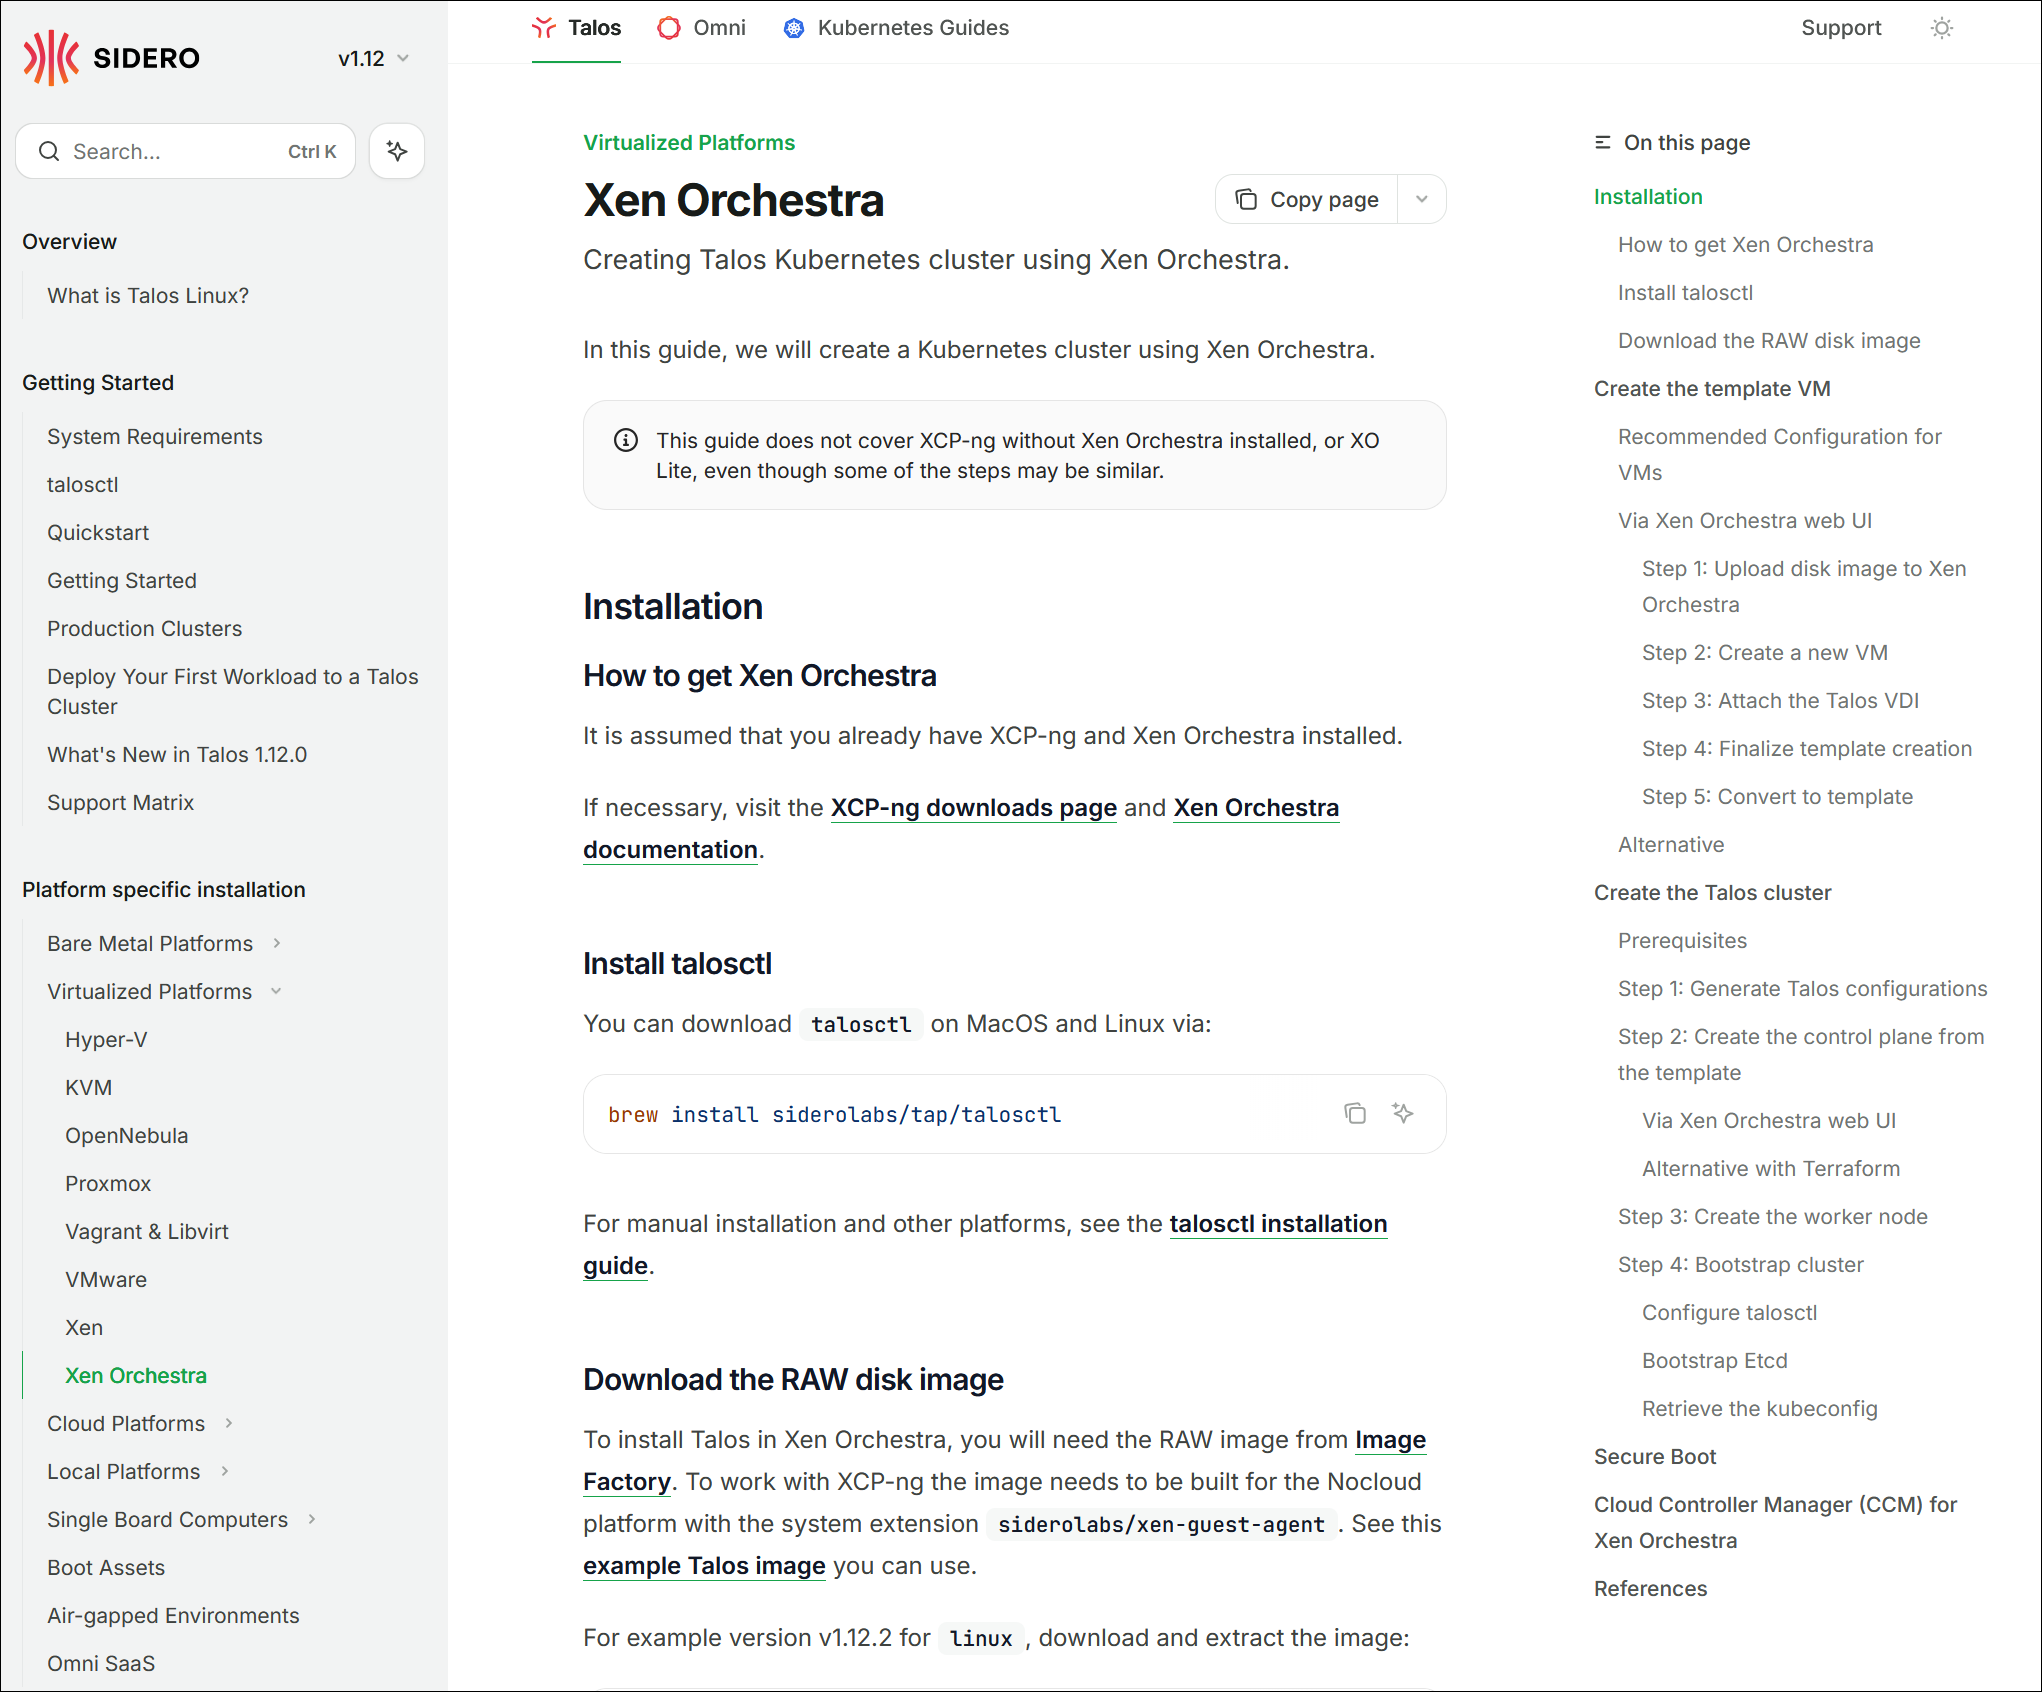Toggle the light/dark theme sun icon
2042x1692 pixels.
(x=1941, y=28)
